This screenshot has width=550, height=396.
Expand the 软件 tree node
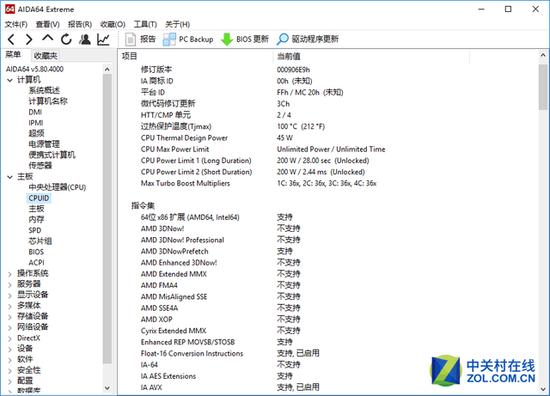(x=10, y=360)
